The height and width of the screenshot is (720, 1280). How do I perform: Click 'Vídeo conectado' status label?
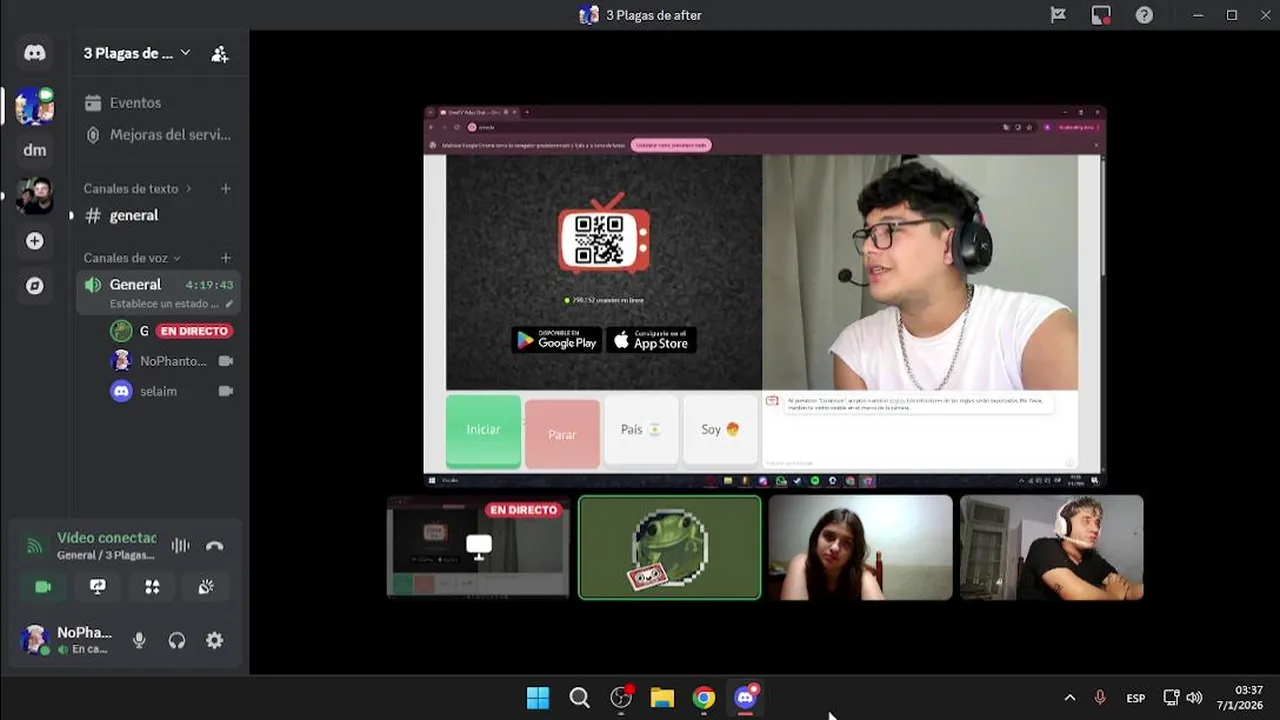(107, 538)
